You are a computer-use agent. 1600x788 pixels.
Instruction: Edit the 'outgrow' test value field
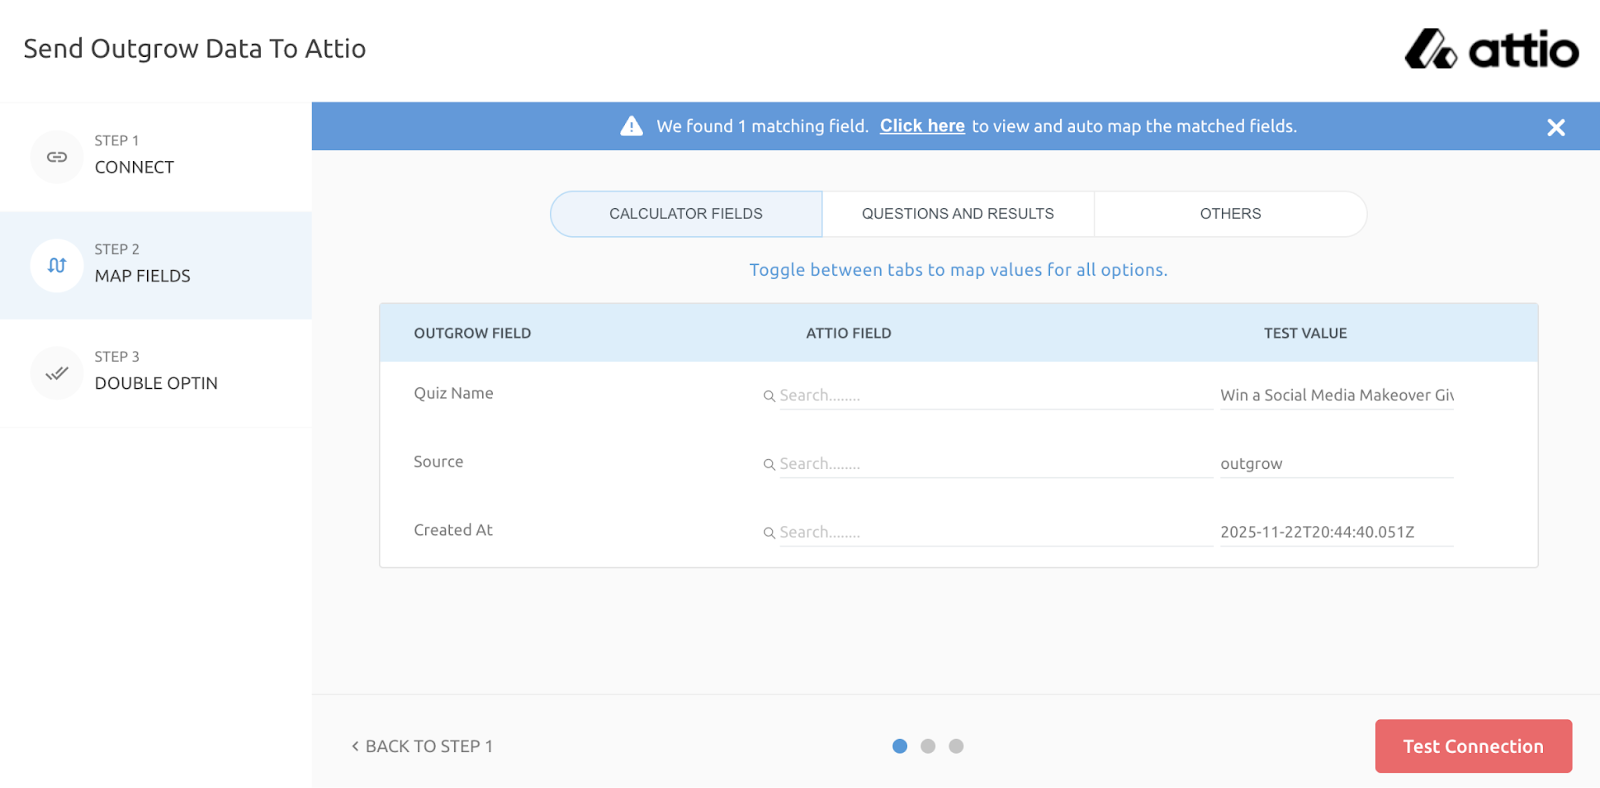[1335, 464]
